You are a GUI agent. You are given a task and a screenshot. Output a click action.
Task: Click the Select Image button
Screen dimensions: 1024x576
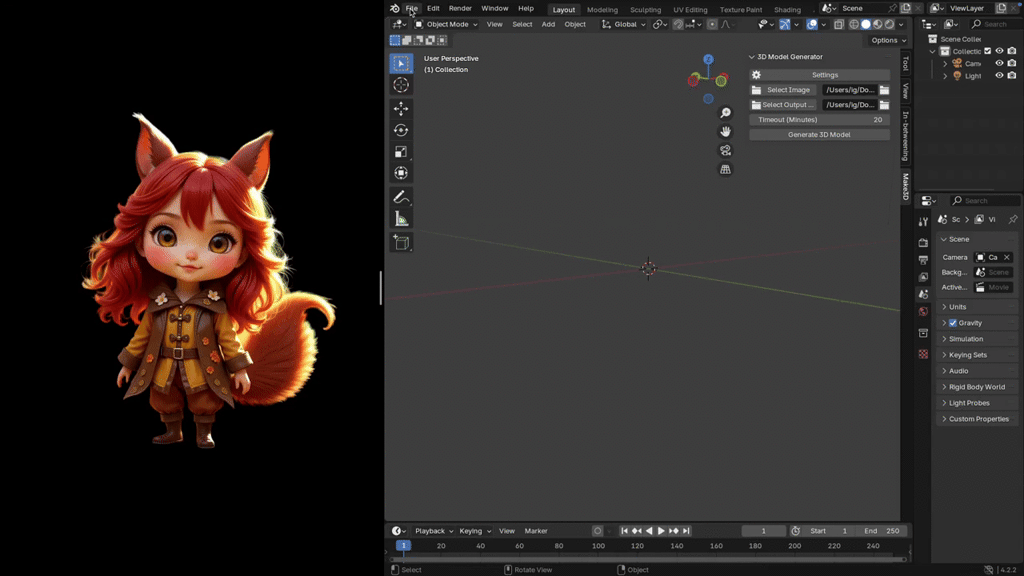tap(782, 90)
